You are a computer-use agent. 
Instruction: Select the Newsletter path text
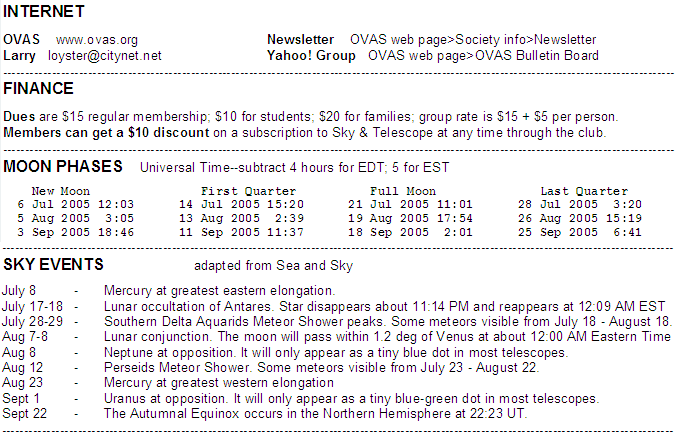(x=473, y=40)
